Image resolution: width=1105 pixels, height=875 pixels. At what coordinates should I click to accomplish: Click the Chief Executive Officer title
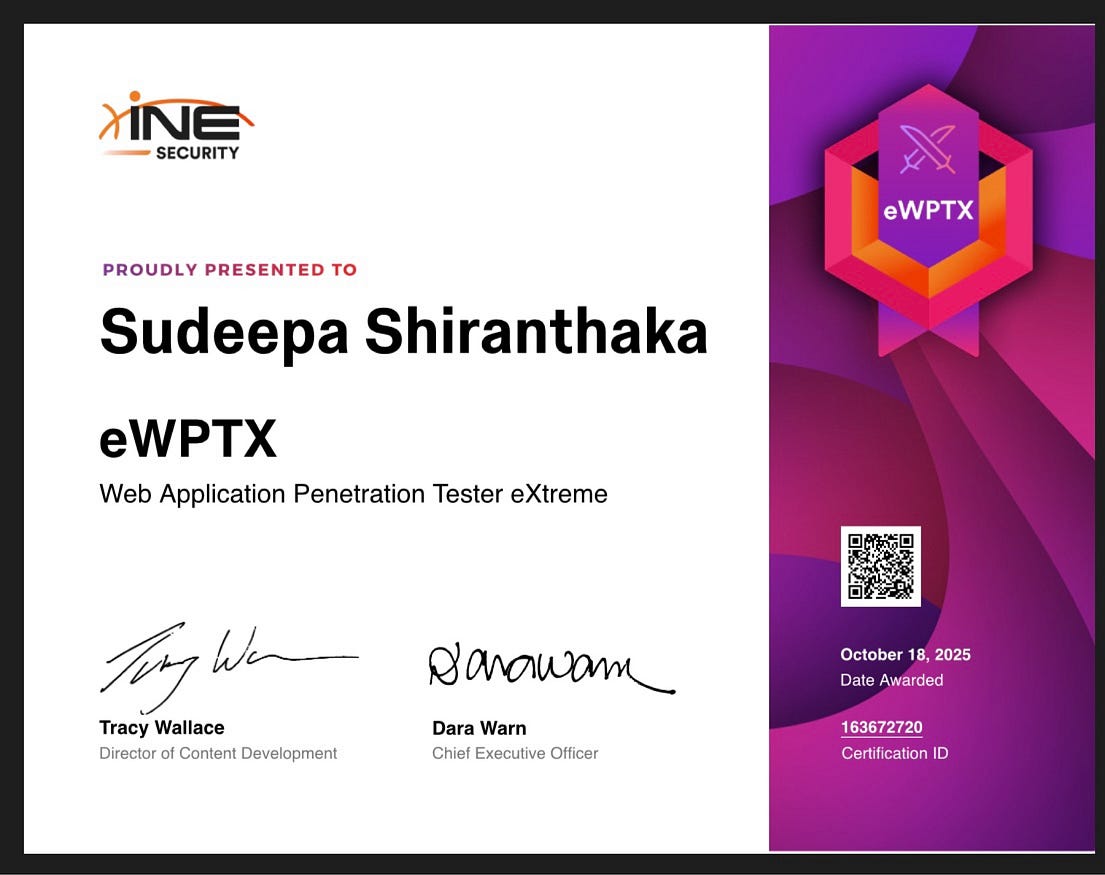coord(515,753)
